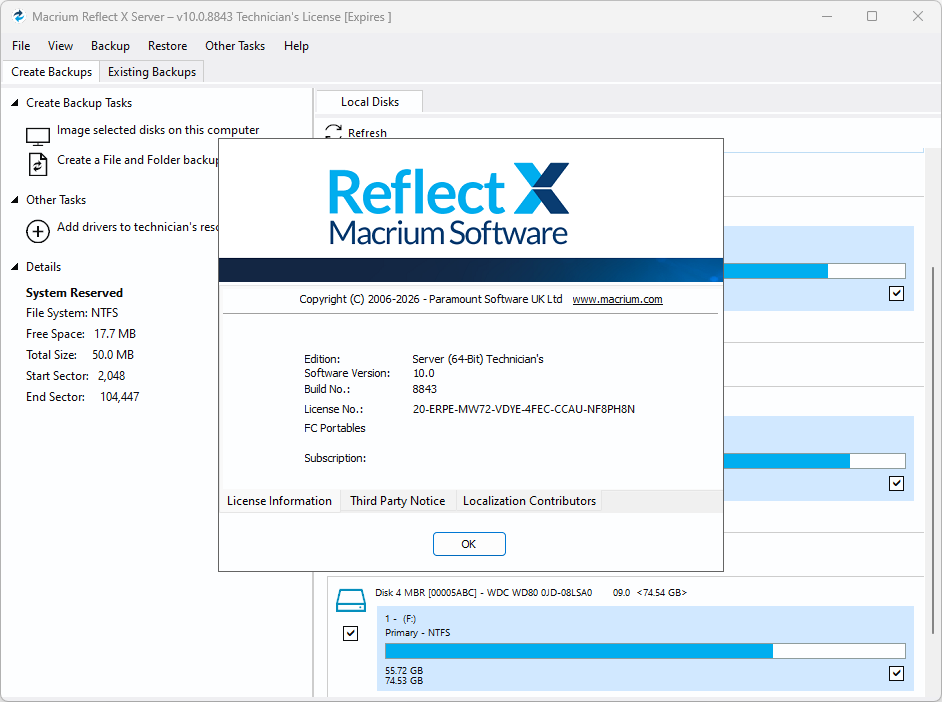Toggle the partition checkbox below second usage bar
The height and width of the screenshot is (702, 942).
[896, 483]
